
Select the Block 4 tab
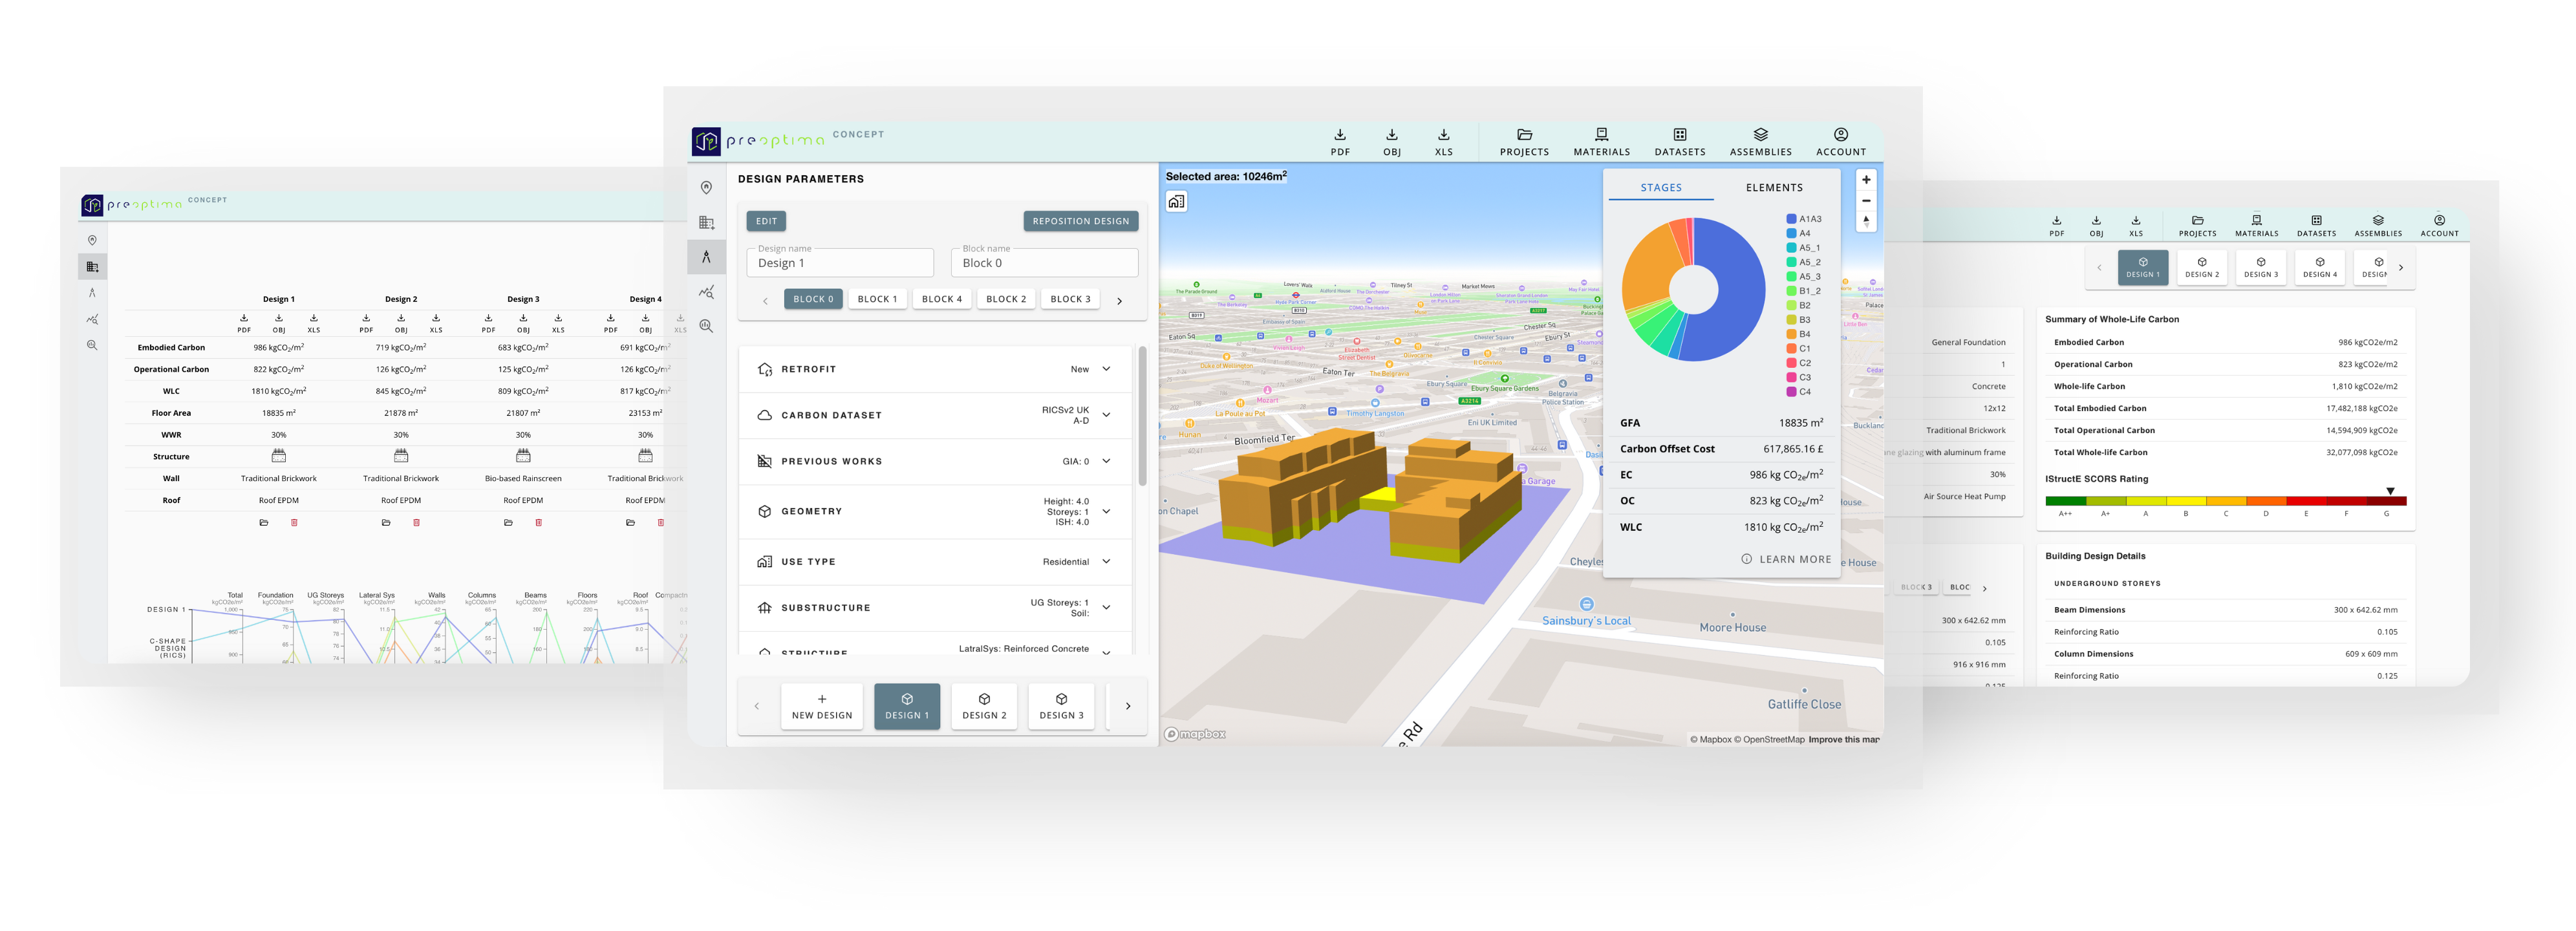click(x=941, y=299)
